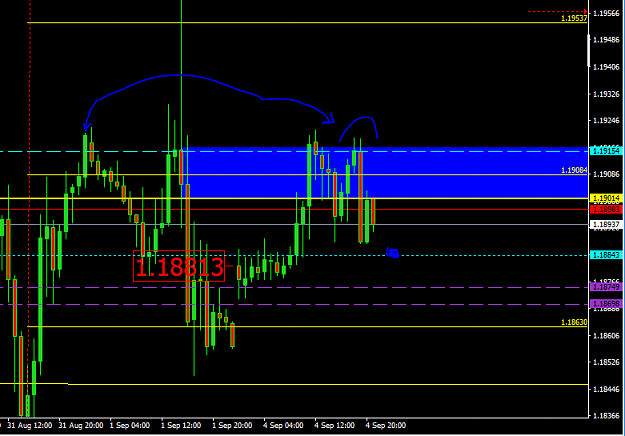The image size is (625, 436).
Task: Select the blue shaded rectangle zone
Action: tap(385, 173)
